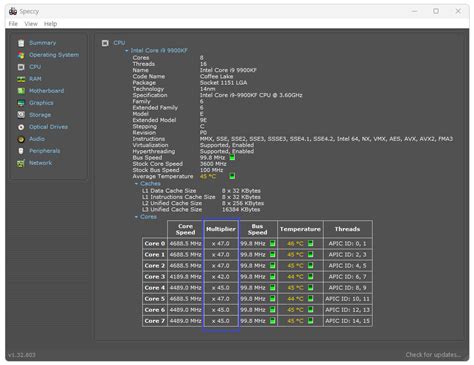Open the Peripherals section icon
Screen dimensions: 474x365
click(x=21, y=151)
